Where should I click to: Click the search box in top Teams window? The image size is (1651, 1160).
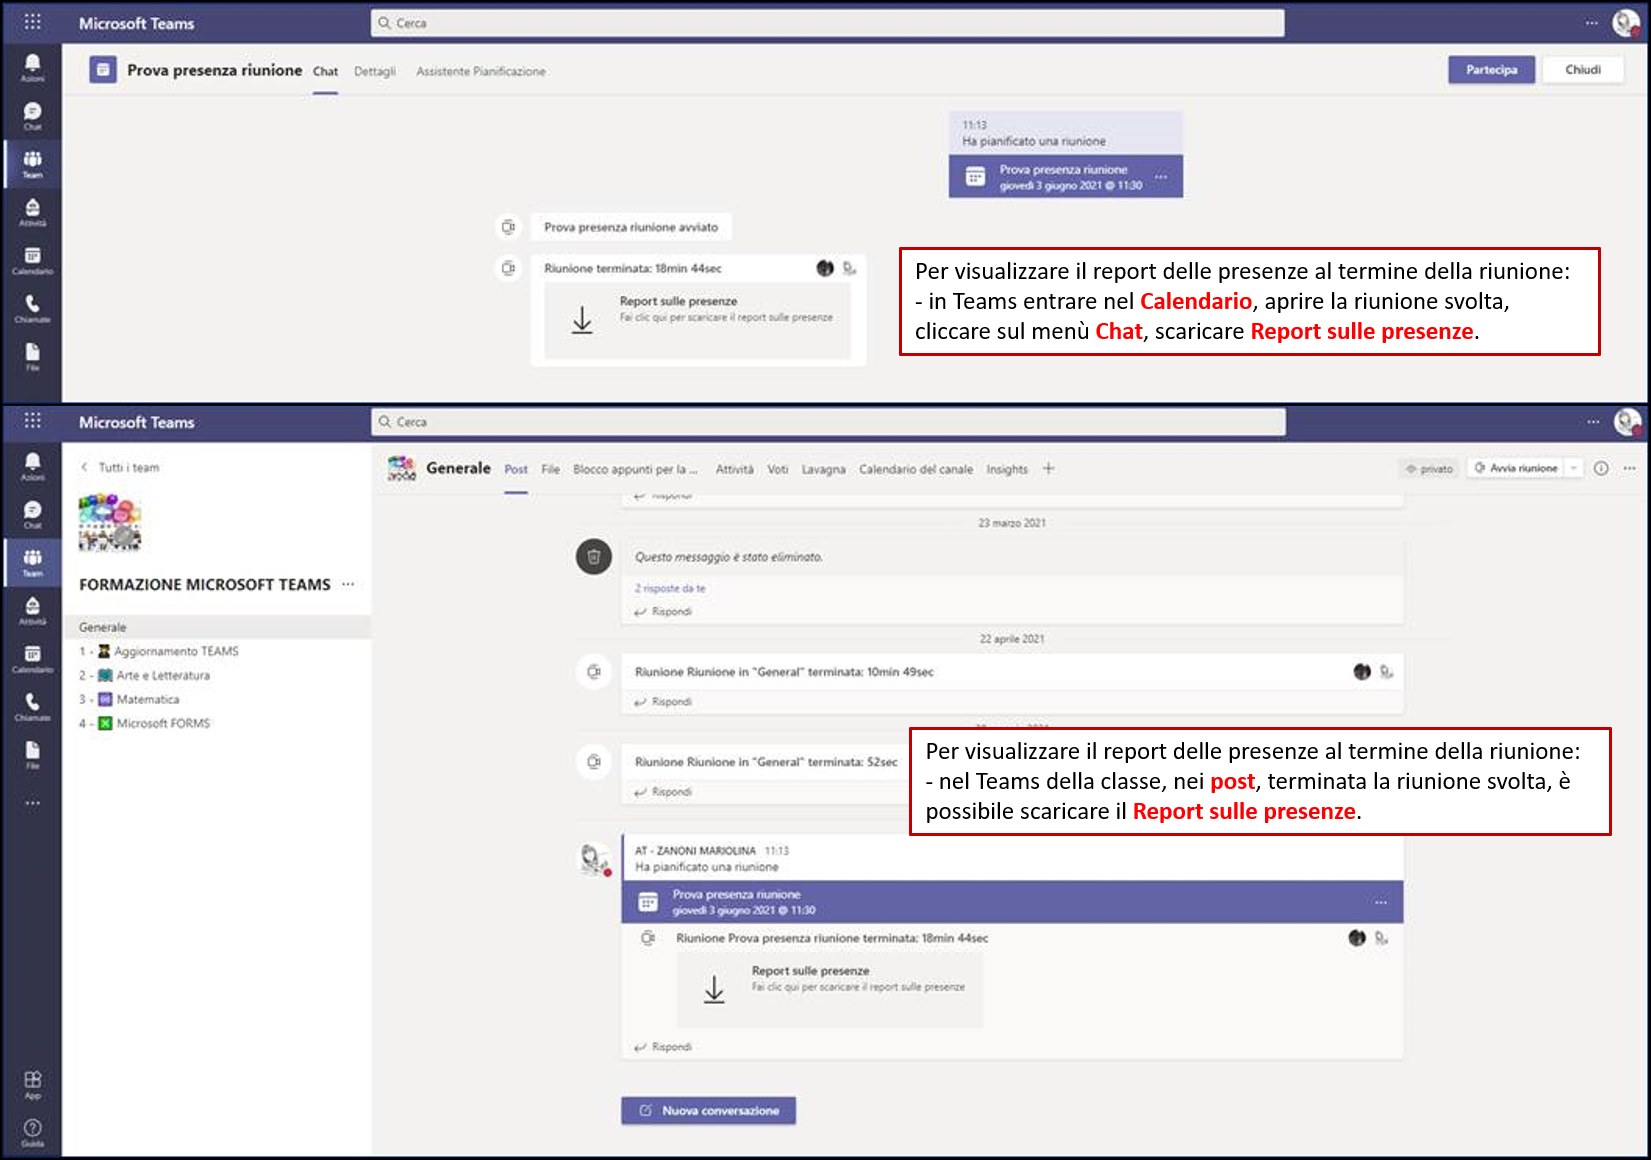tap(827, 23)
